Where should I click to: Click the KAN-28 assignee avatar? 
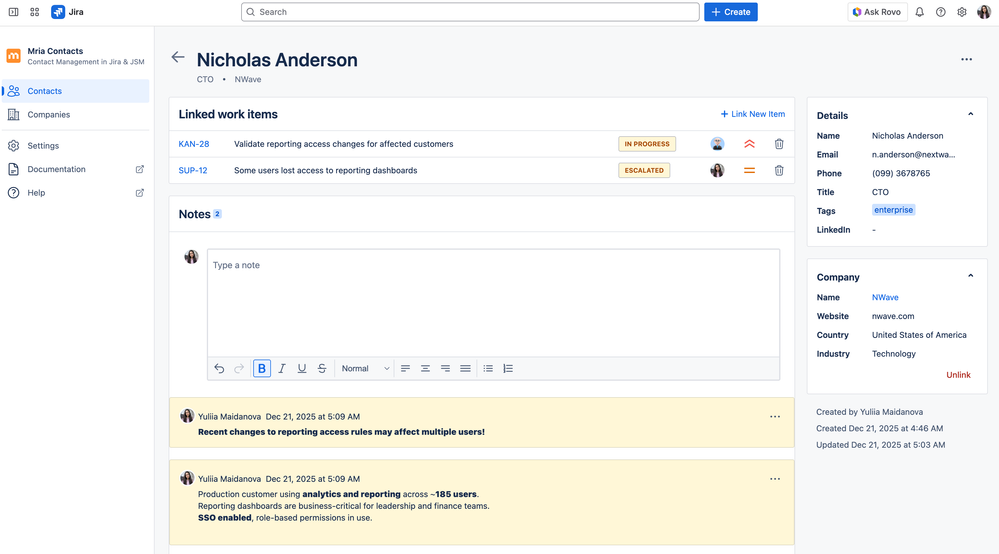tap(717, 144)
